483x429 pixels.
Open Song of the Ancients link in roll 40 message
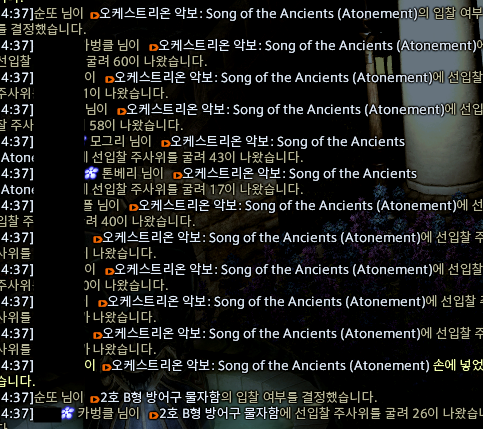pos(297,206)
